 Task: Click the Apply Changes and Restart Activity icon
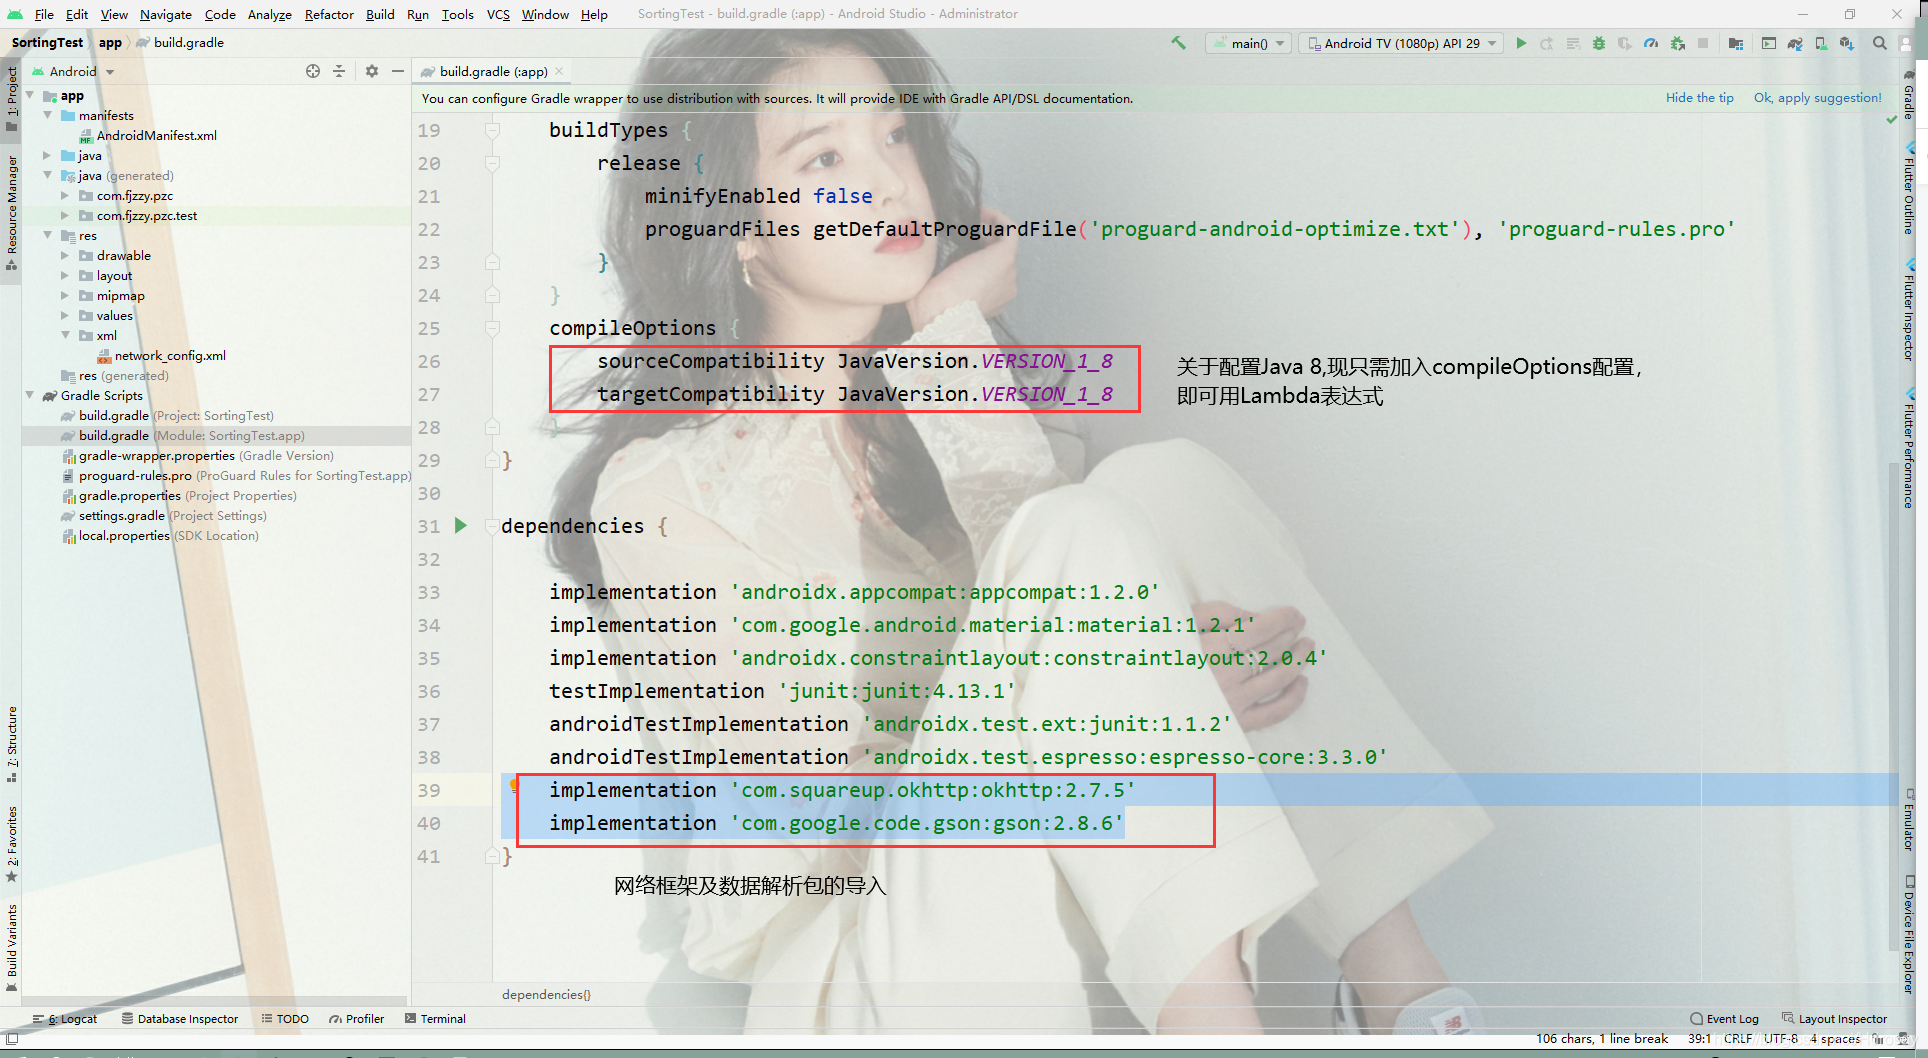coord(1547,43)
